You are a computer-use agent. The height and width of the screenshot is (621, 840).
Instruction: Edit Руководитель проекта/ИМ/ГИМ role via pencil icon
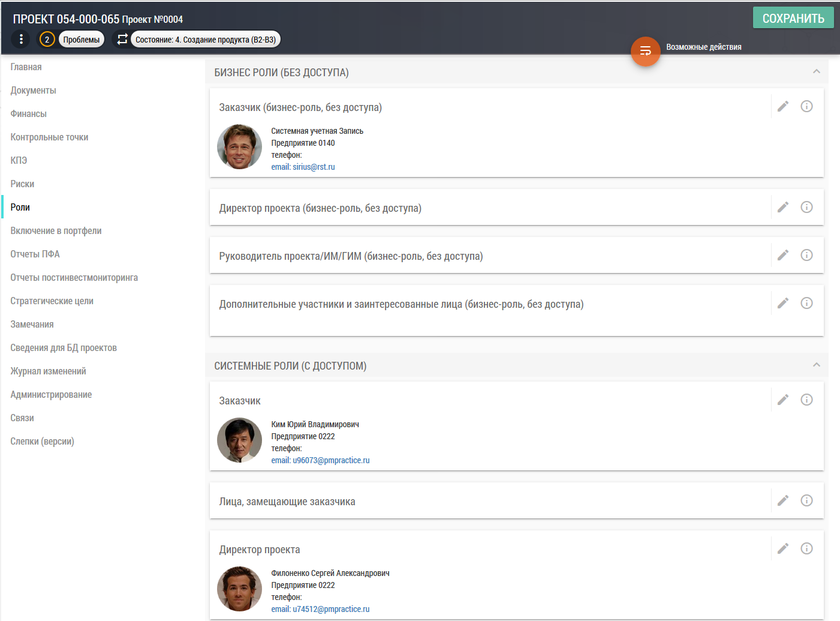(x=783, y=255)
